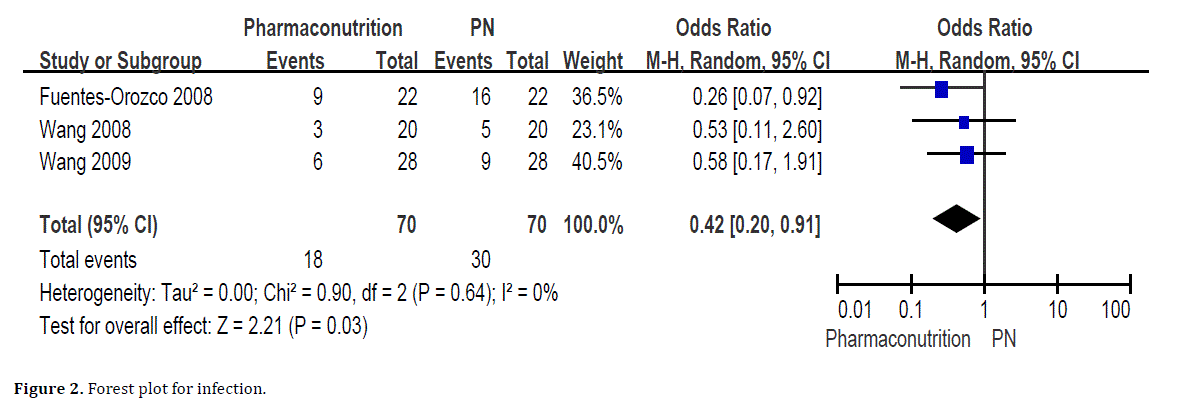Click the Weight column header
Screen dimensions: 1177x406
(593, 61)
